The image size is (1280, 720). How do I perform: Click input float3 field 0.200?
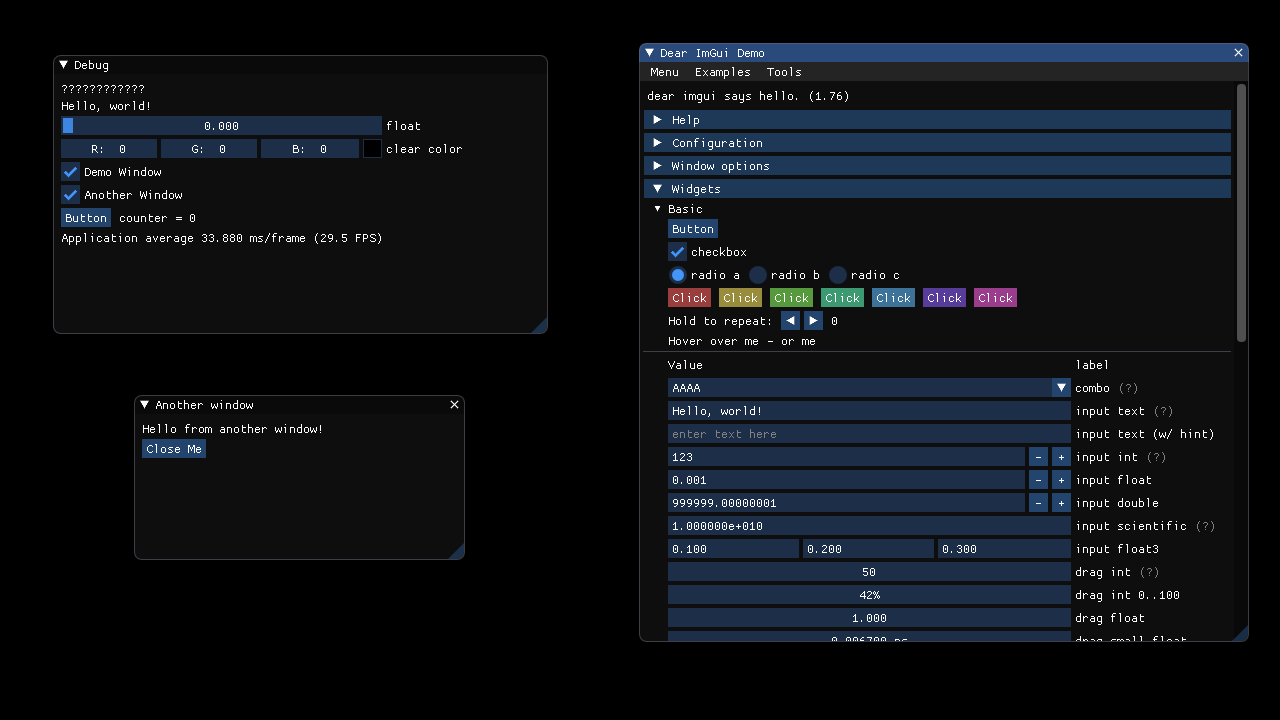pyautogui.click(x=868, y=549)
